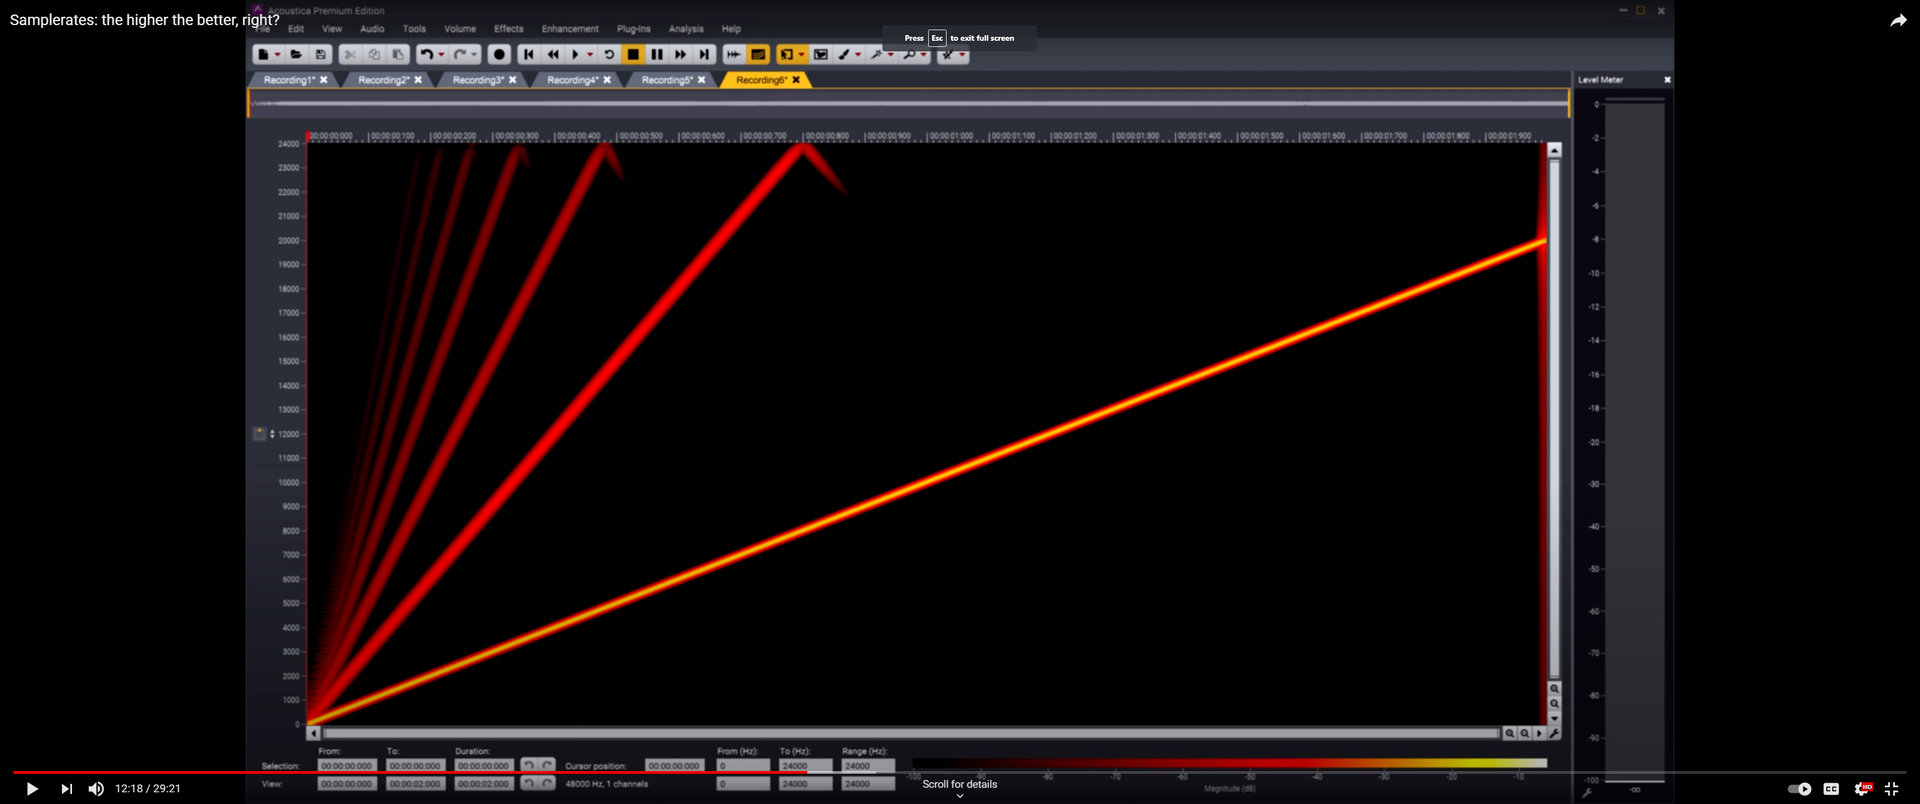Open Level Meter settings wrench icon
Image resolution: width=1920 pixels, height=804 pixels.
click(x=1587, y=793)
